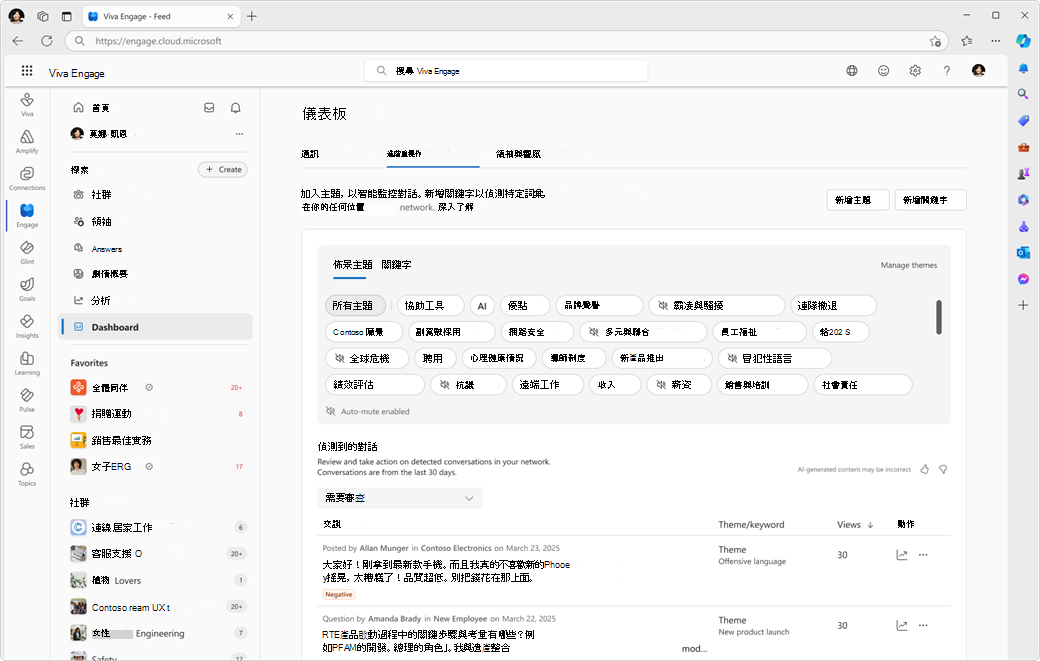The width and height of the screenshot is (1040, 661).
Task: Select the Engage app icon
Action: pyautogui.click(x=27, y=215)
